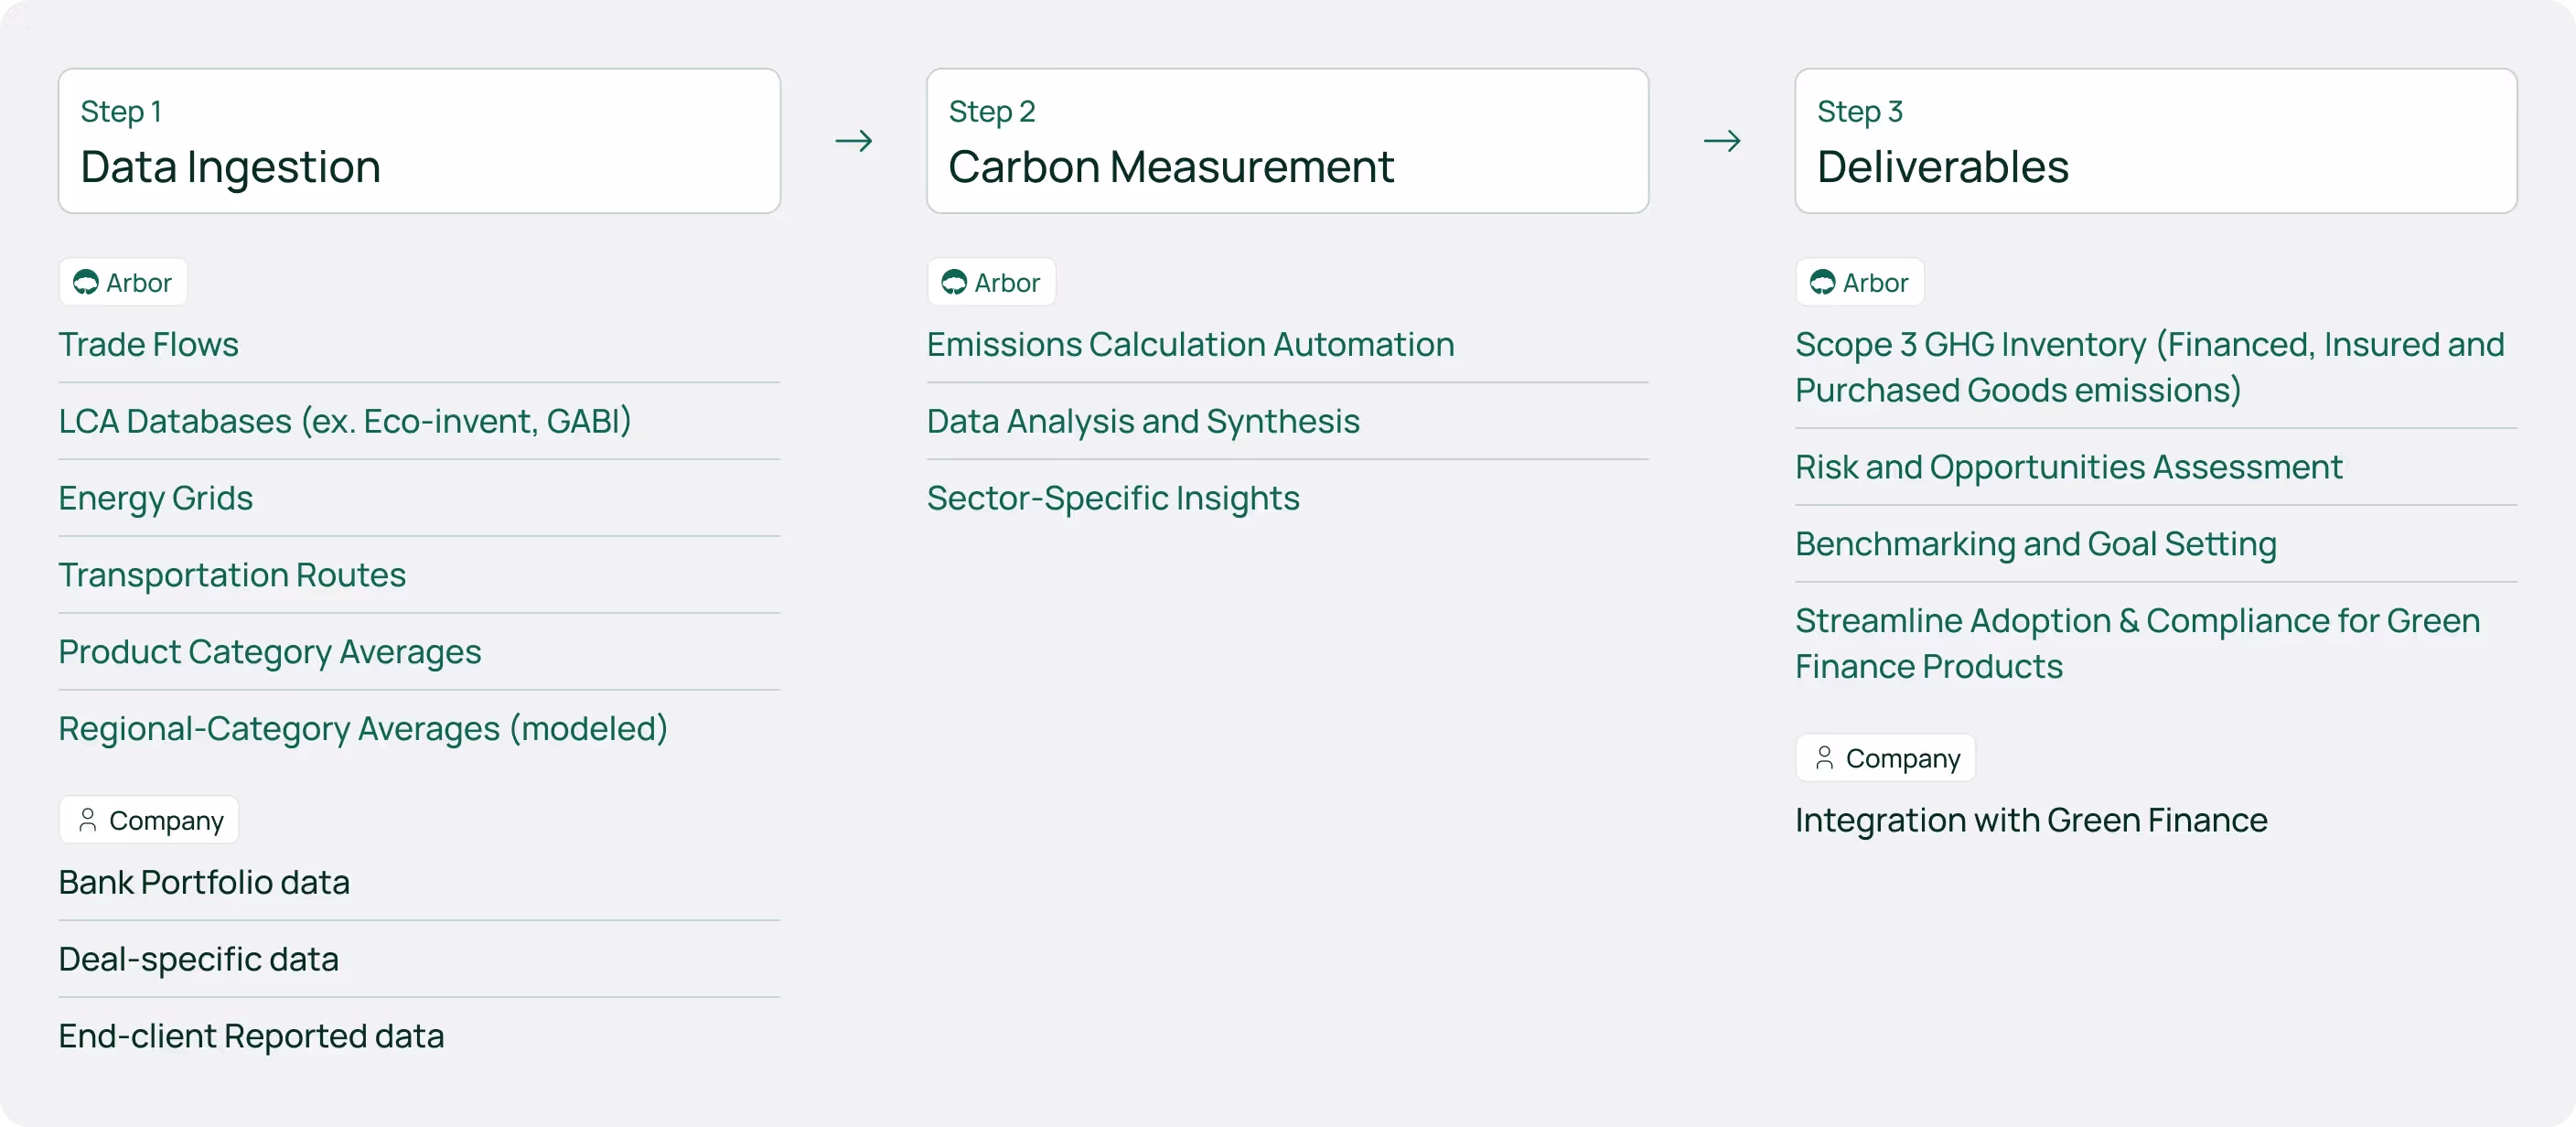This screenshot has height=1127, width=2576.
Task: Select the Step 3 Deliverables card
Action: pyautogui.click(x=2155, y=141)
